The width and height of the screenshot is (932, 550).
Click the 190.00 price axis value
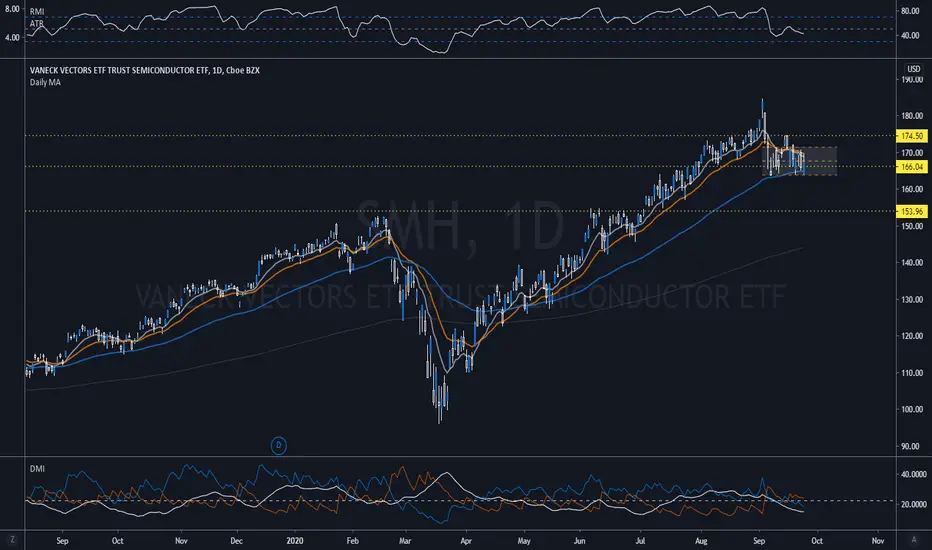912,80
